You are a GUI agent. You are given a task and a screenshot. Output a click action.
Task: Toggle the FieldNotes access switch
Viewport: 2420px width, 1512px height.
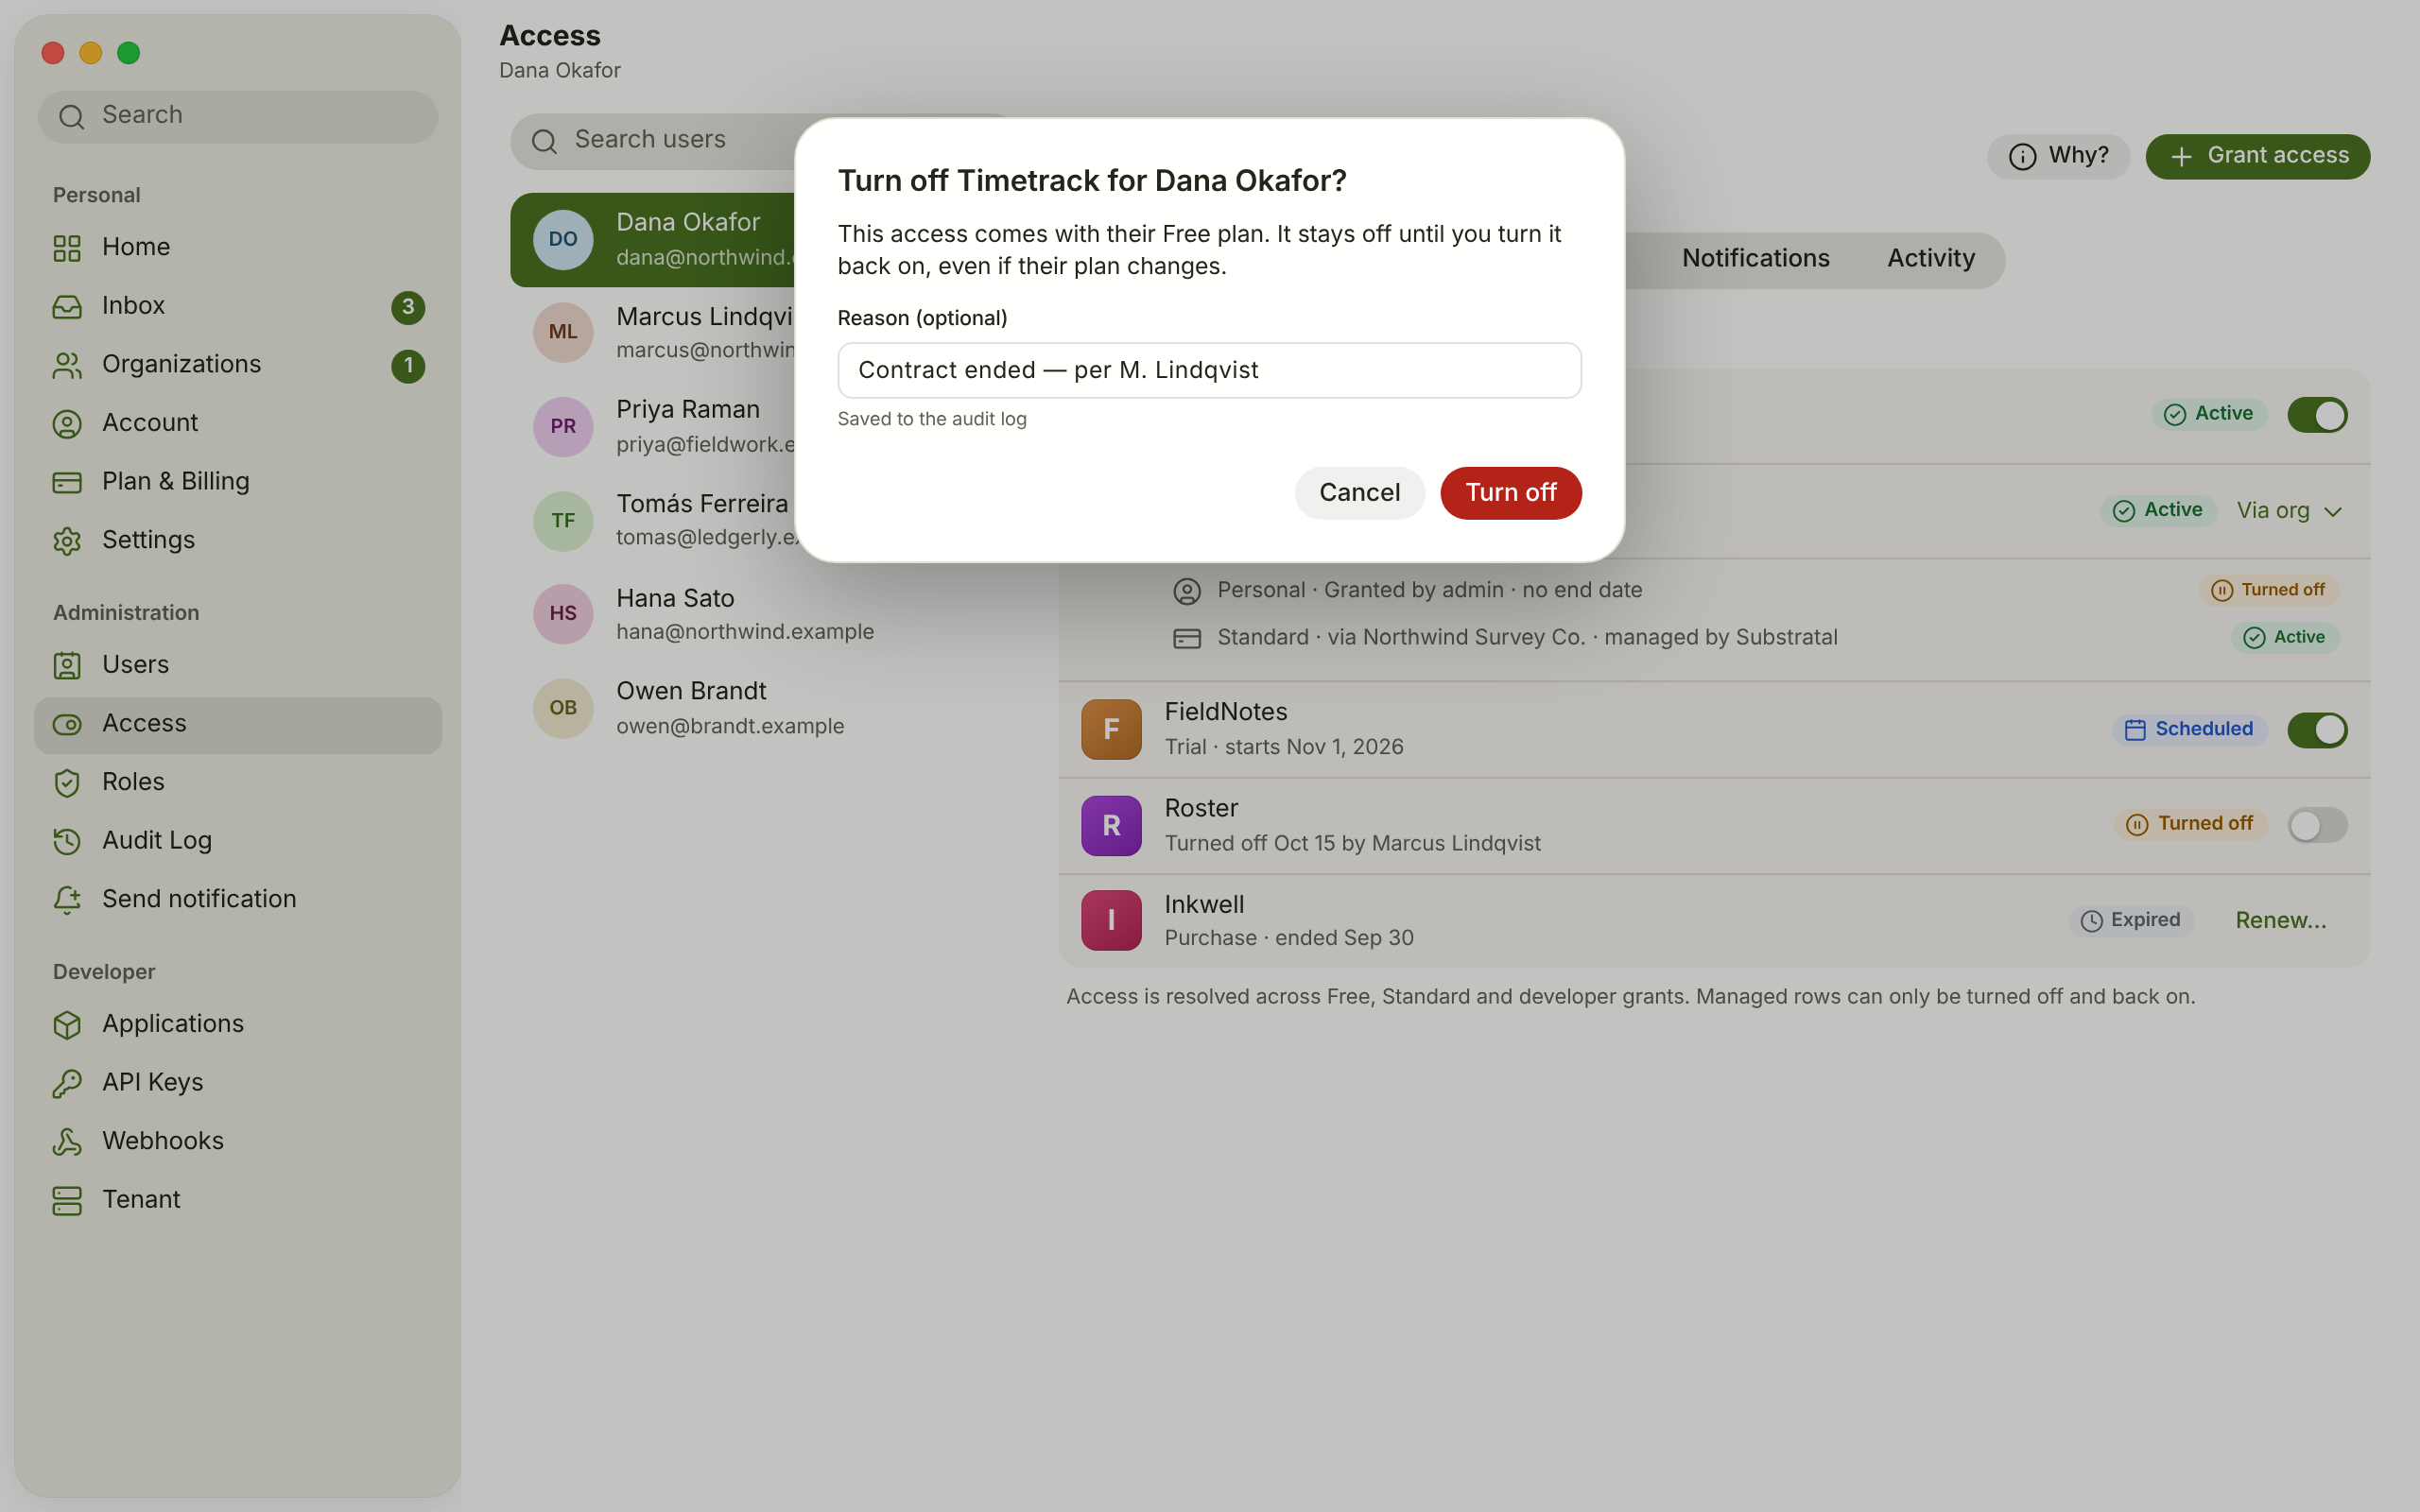[2317, 730]
